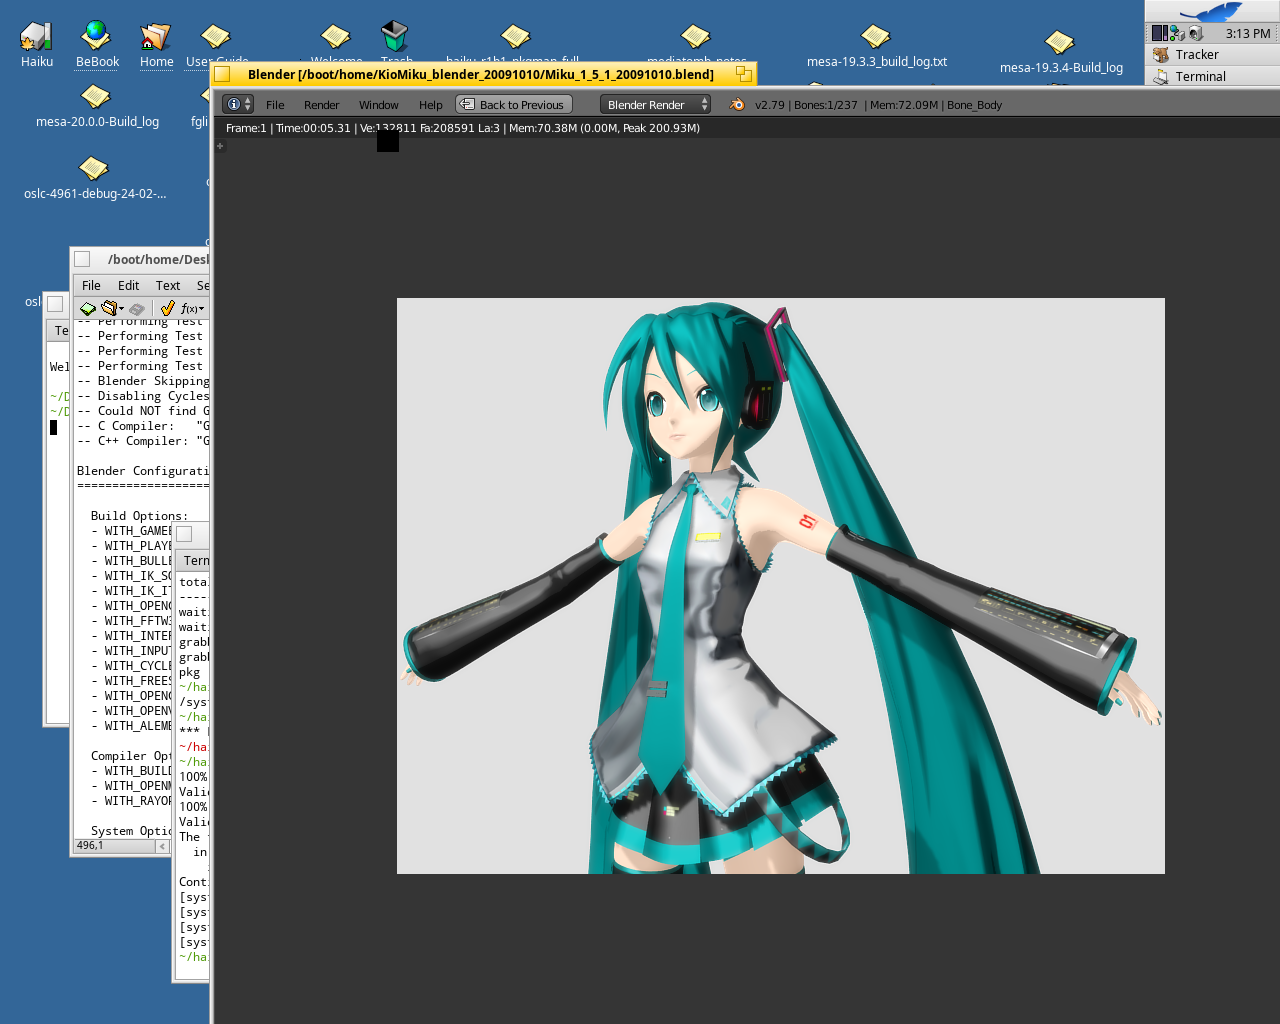Click Tracker entry in Deskbar
This screenshot has height=1024, width=1280.
pos(1213,55)
